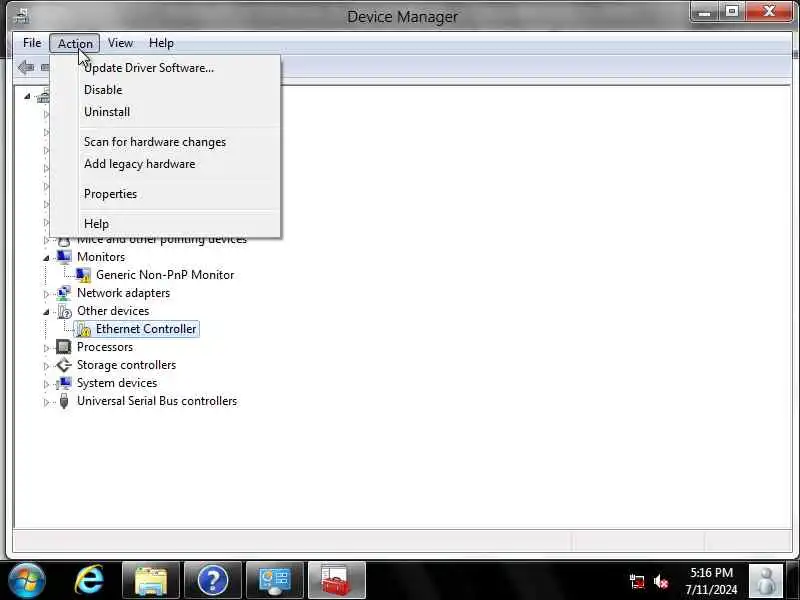Viewport: 800px width, 600px height.
Task: Select the Ethernet Controller entry
Action: click(x=146, y=329)
